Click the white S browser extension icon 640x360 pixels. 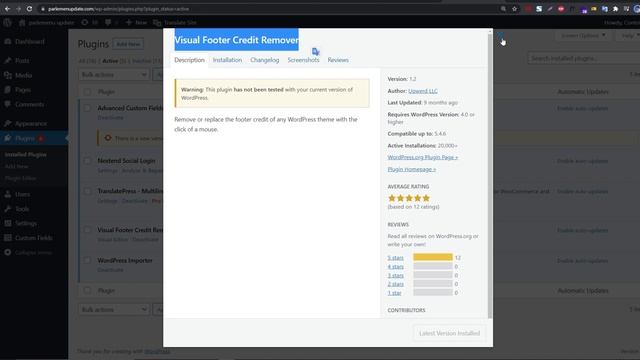click(x=539, y=9)
